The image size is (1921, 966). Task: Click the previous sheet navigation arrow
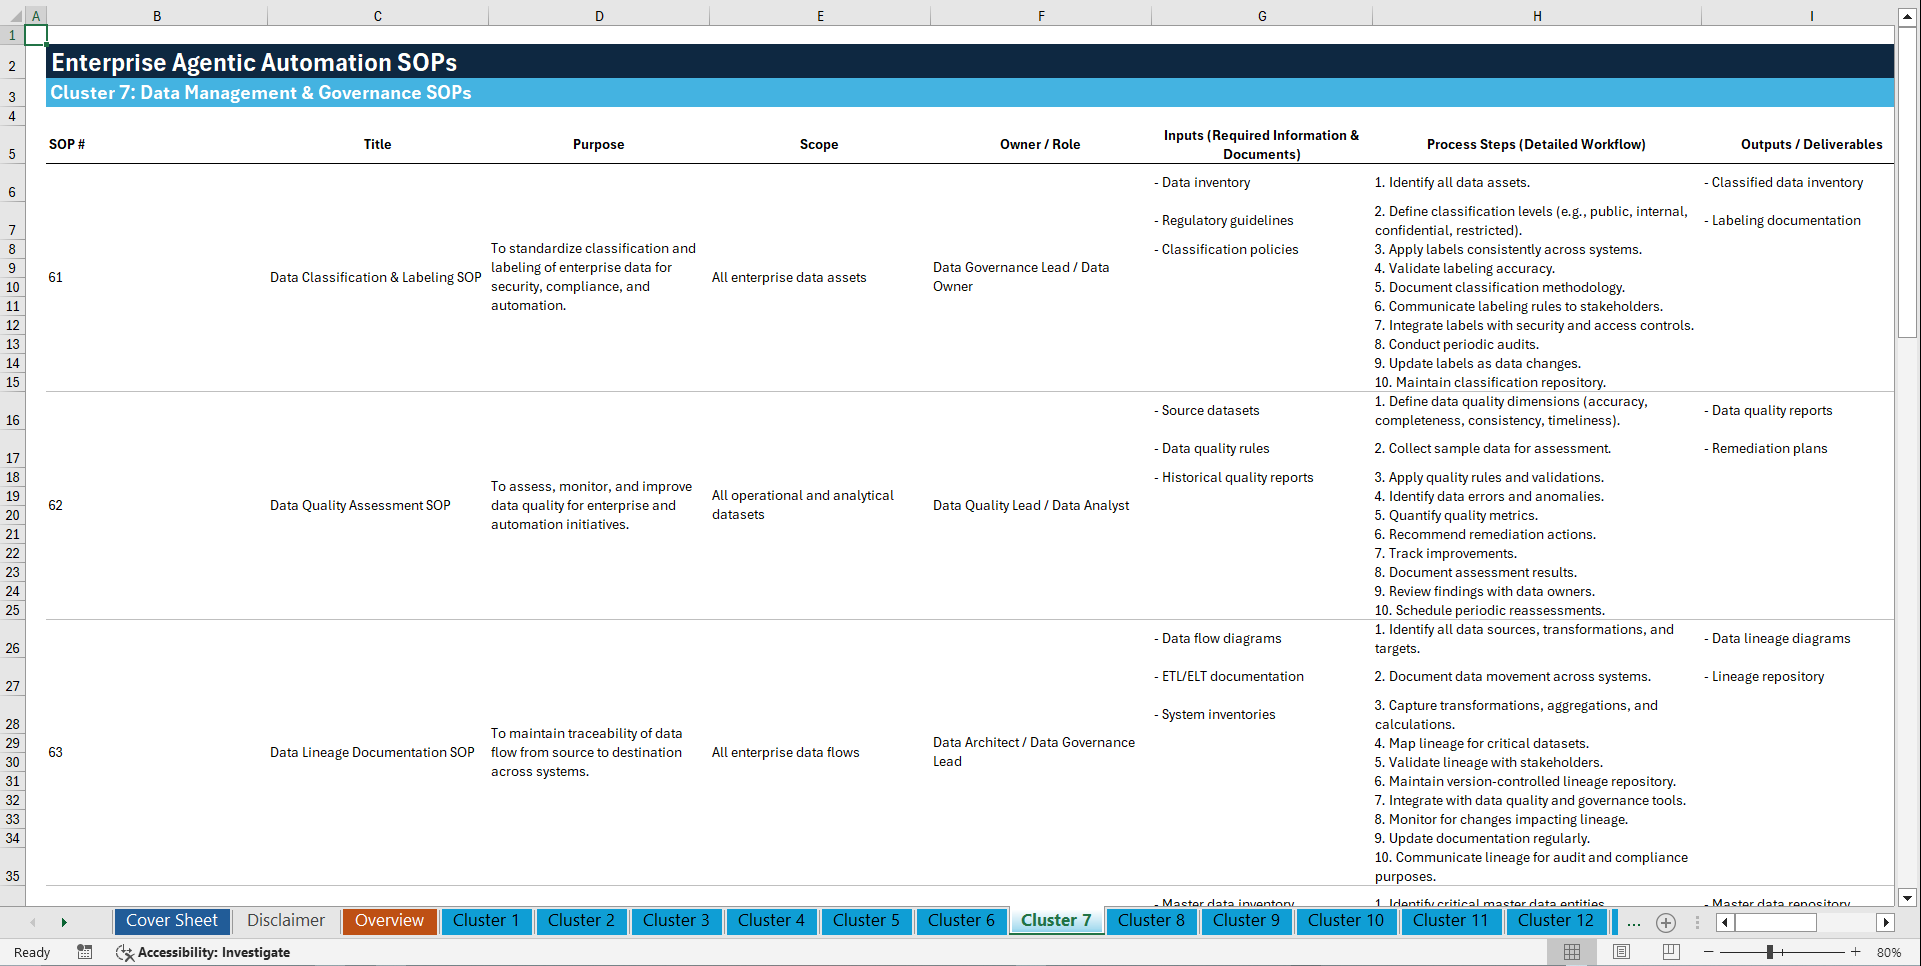[x=34, y=922]
